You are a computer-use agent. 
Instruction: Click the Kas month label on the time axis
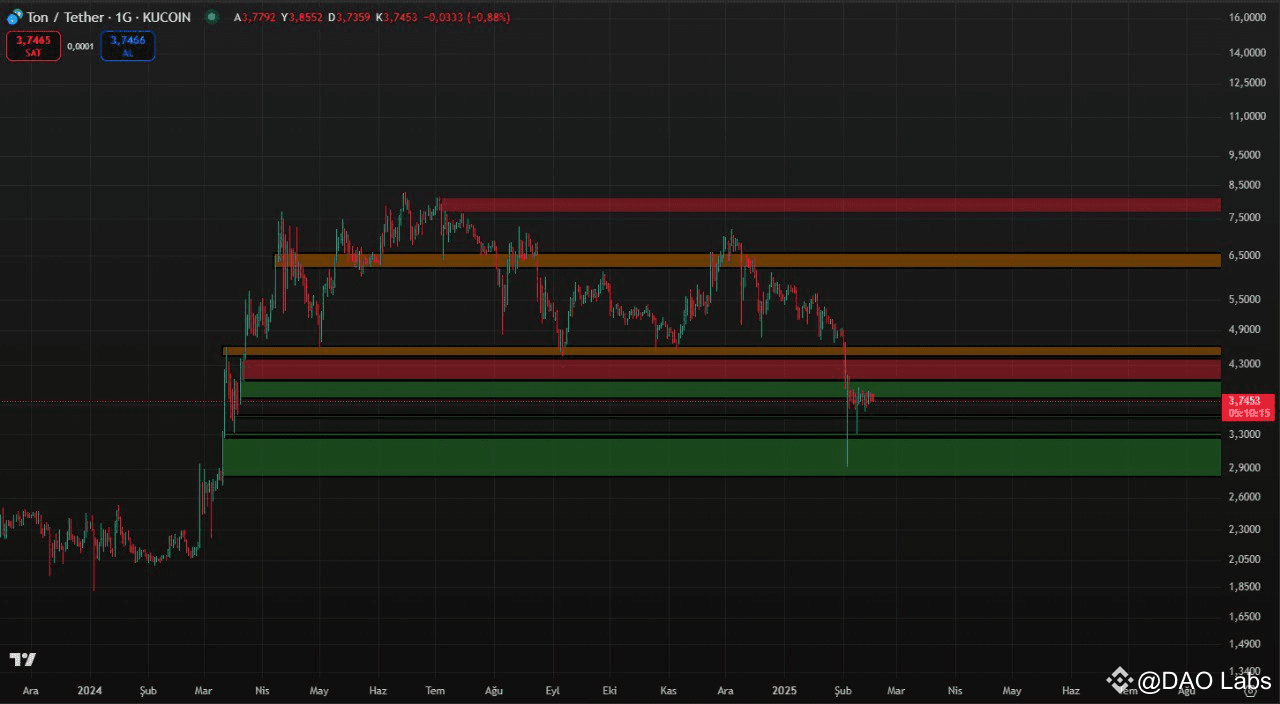coord(669,690)
